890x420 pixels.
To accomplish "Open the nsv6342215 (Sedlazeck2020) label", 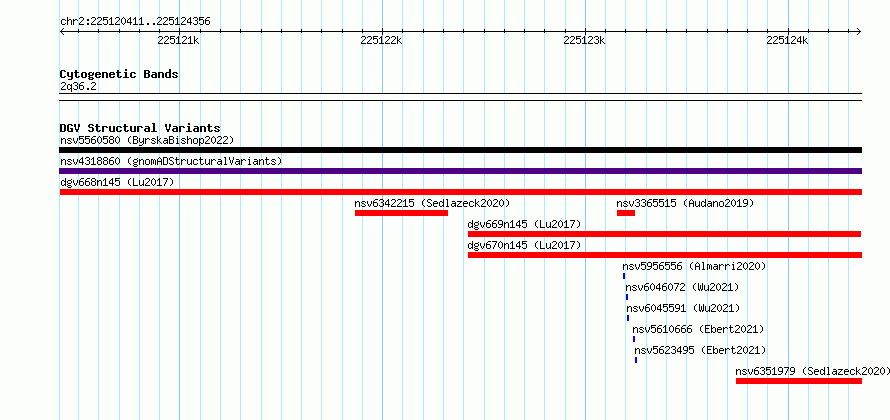I will 433,203.
